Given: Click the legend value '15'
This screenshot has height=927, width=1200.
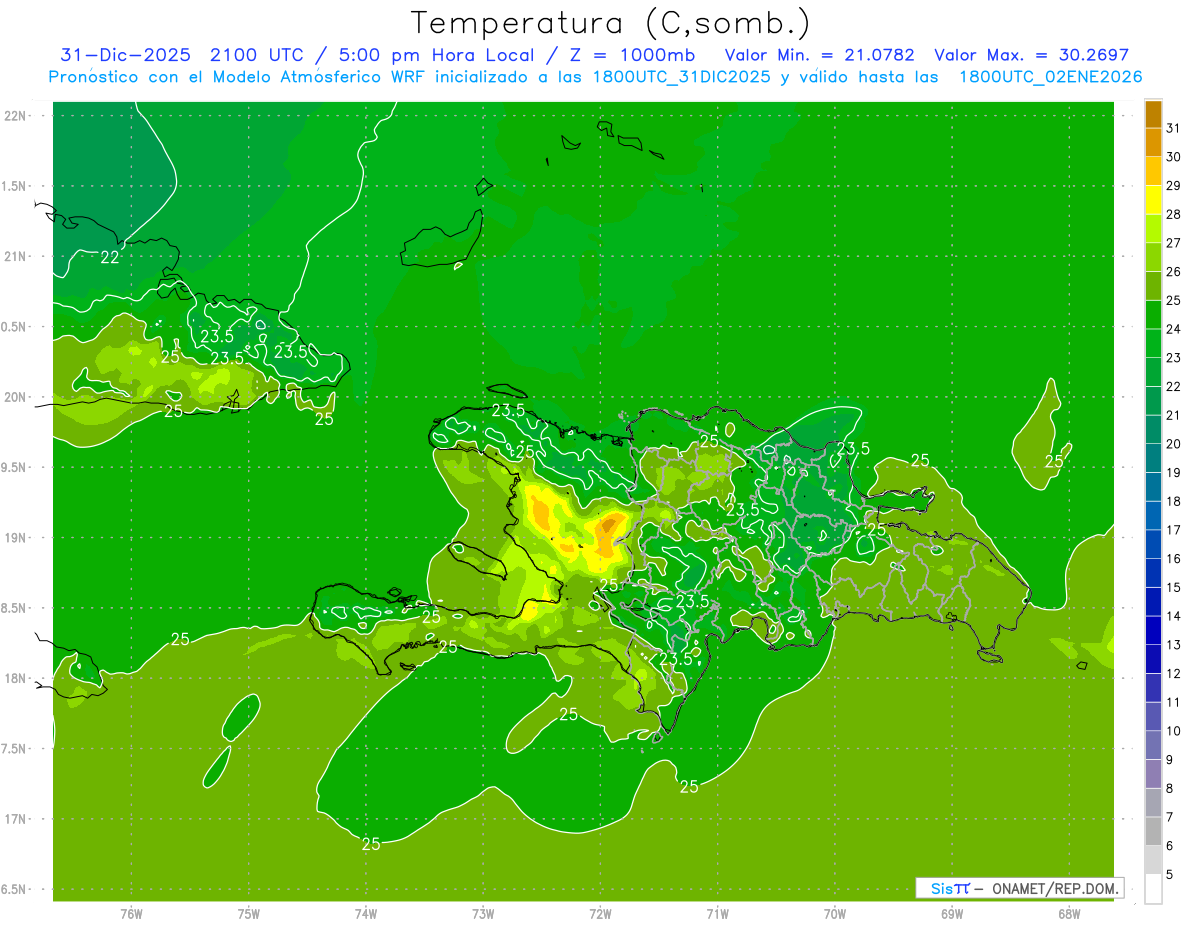Looking at the screenshot, I should (1174, 587).
